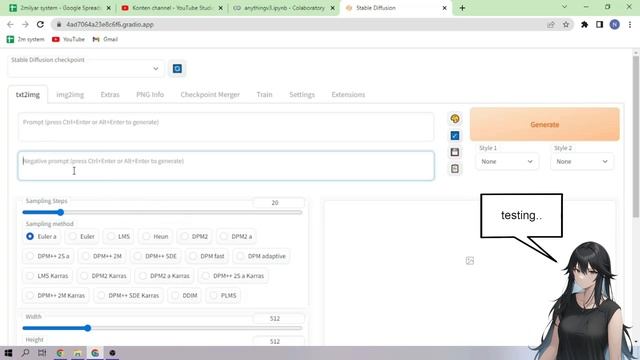Open the 2m system bookmark

click(26, 39)
